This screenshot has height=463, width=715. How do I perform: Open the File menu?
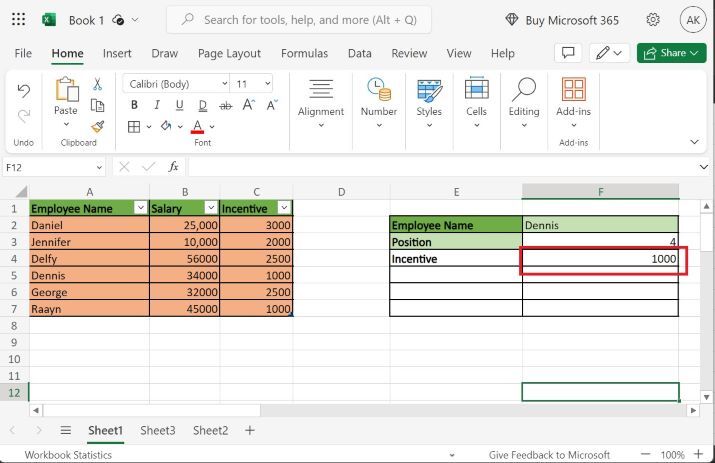pyautogui.click(x=23, y=53)
